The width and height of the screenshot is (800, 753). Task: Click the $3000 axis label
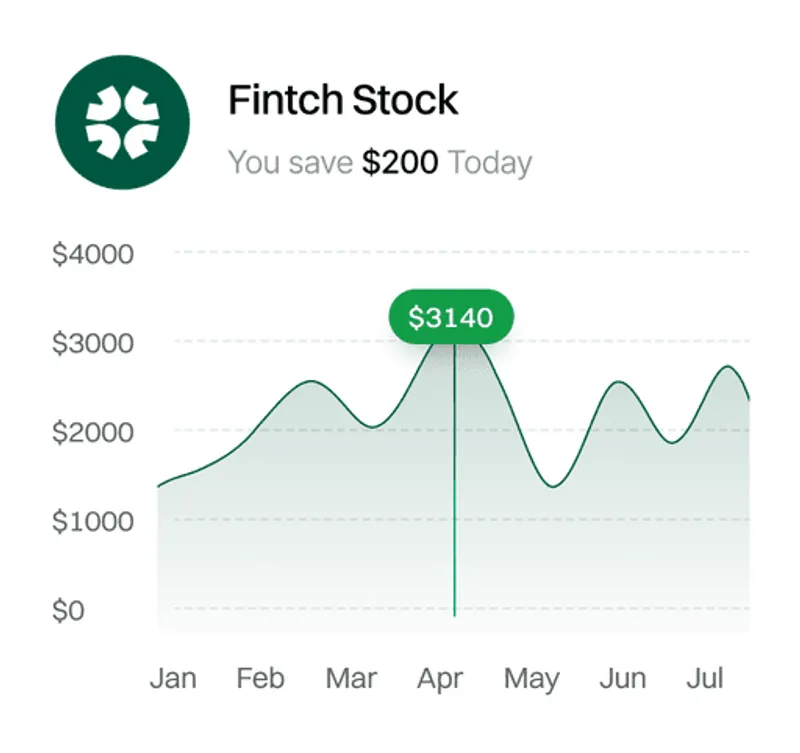93,343
